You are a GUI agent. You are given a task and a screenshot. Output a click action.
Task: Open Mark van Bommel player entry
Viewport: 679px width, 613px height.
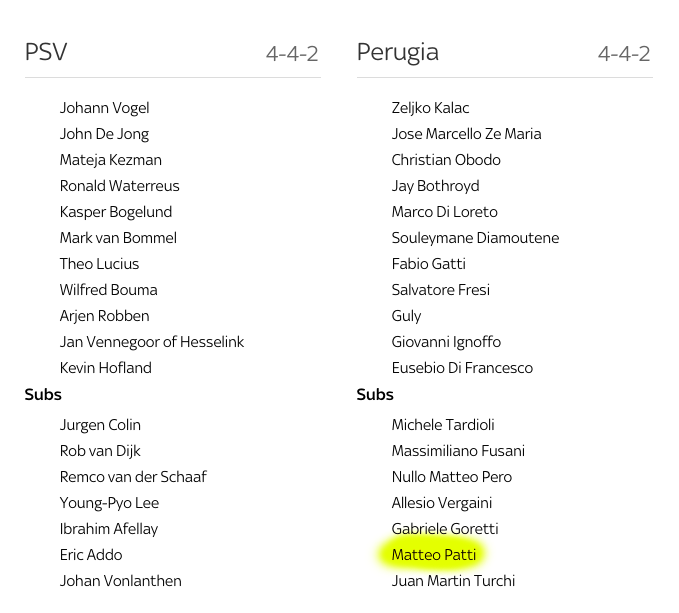(x=118, y=238)
